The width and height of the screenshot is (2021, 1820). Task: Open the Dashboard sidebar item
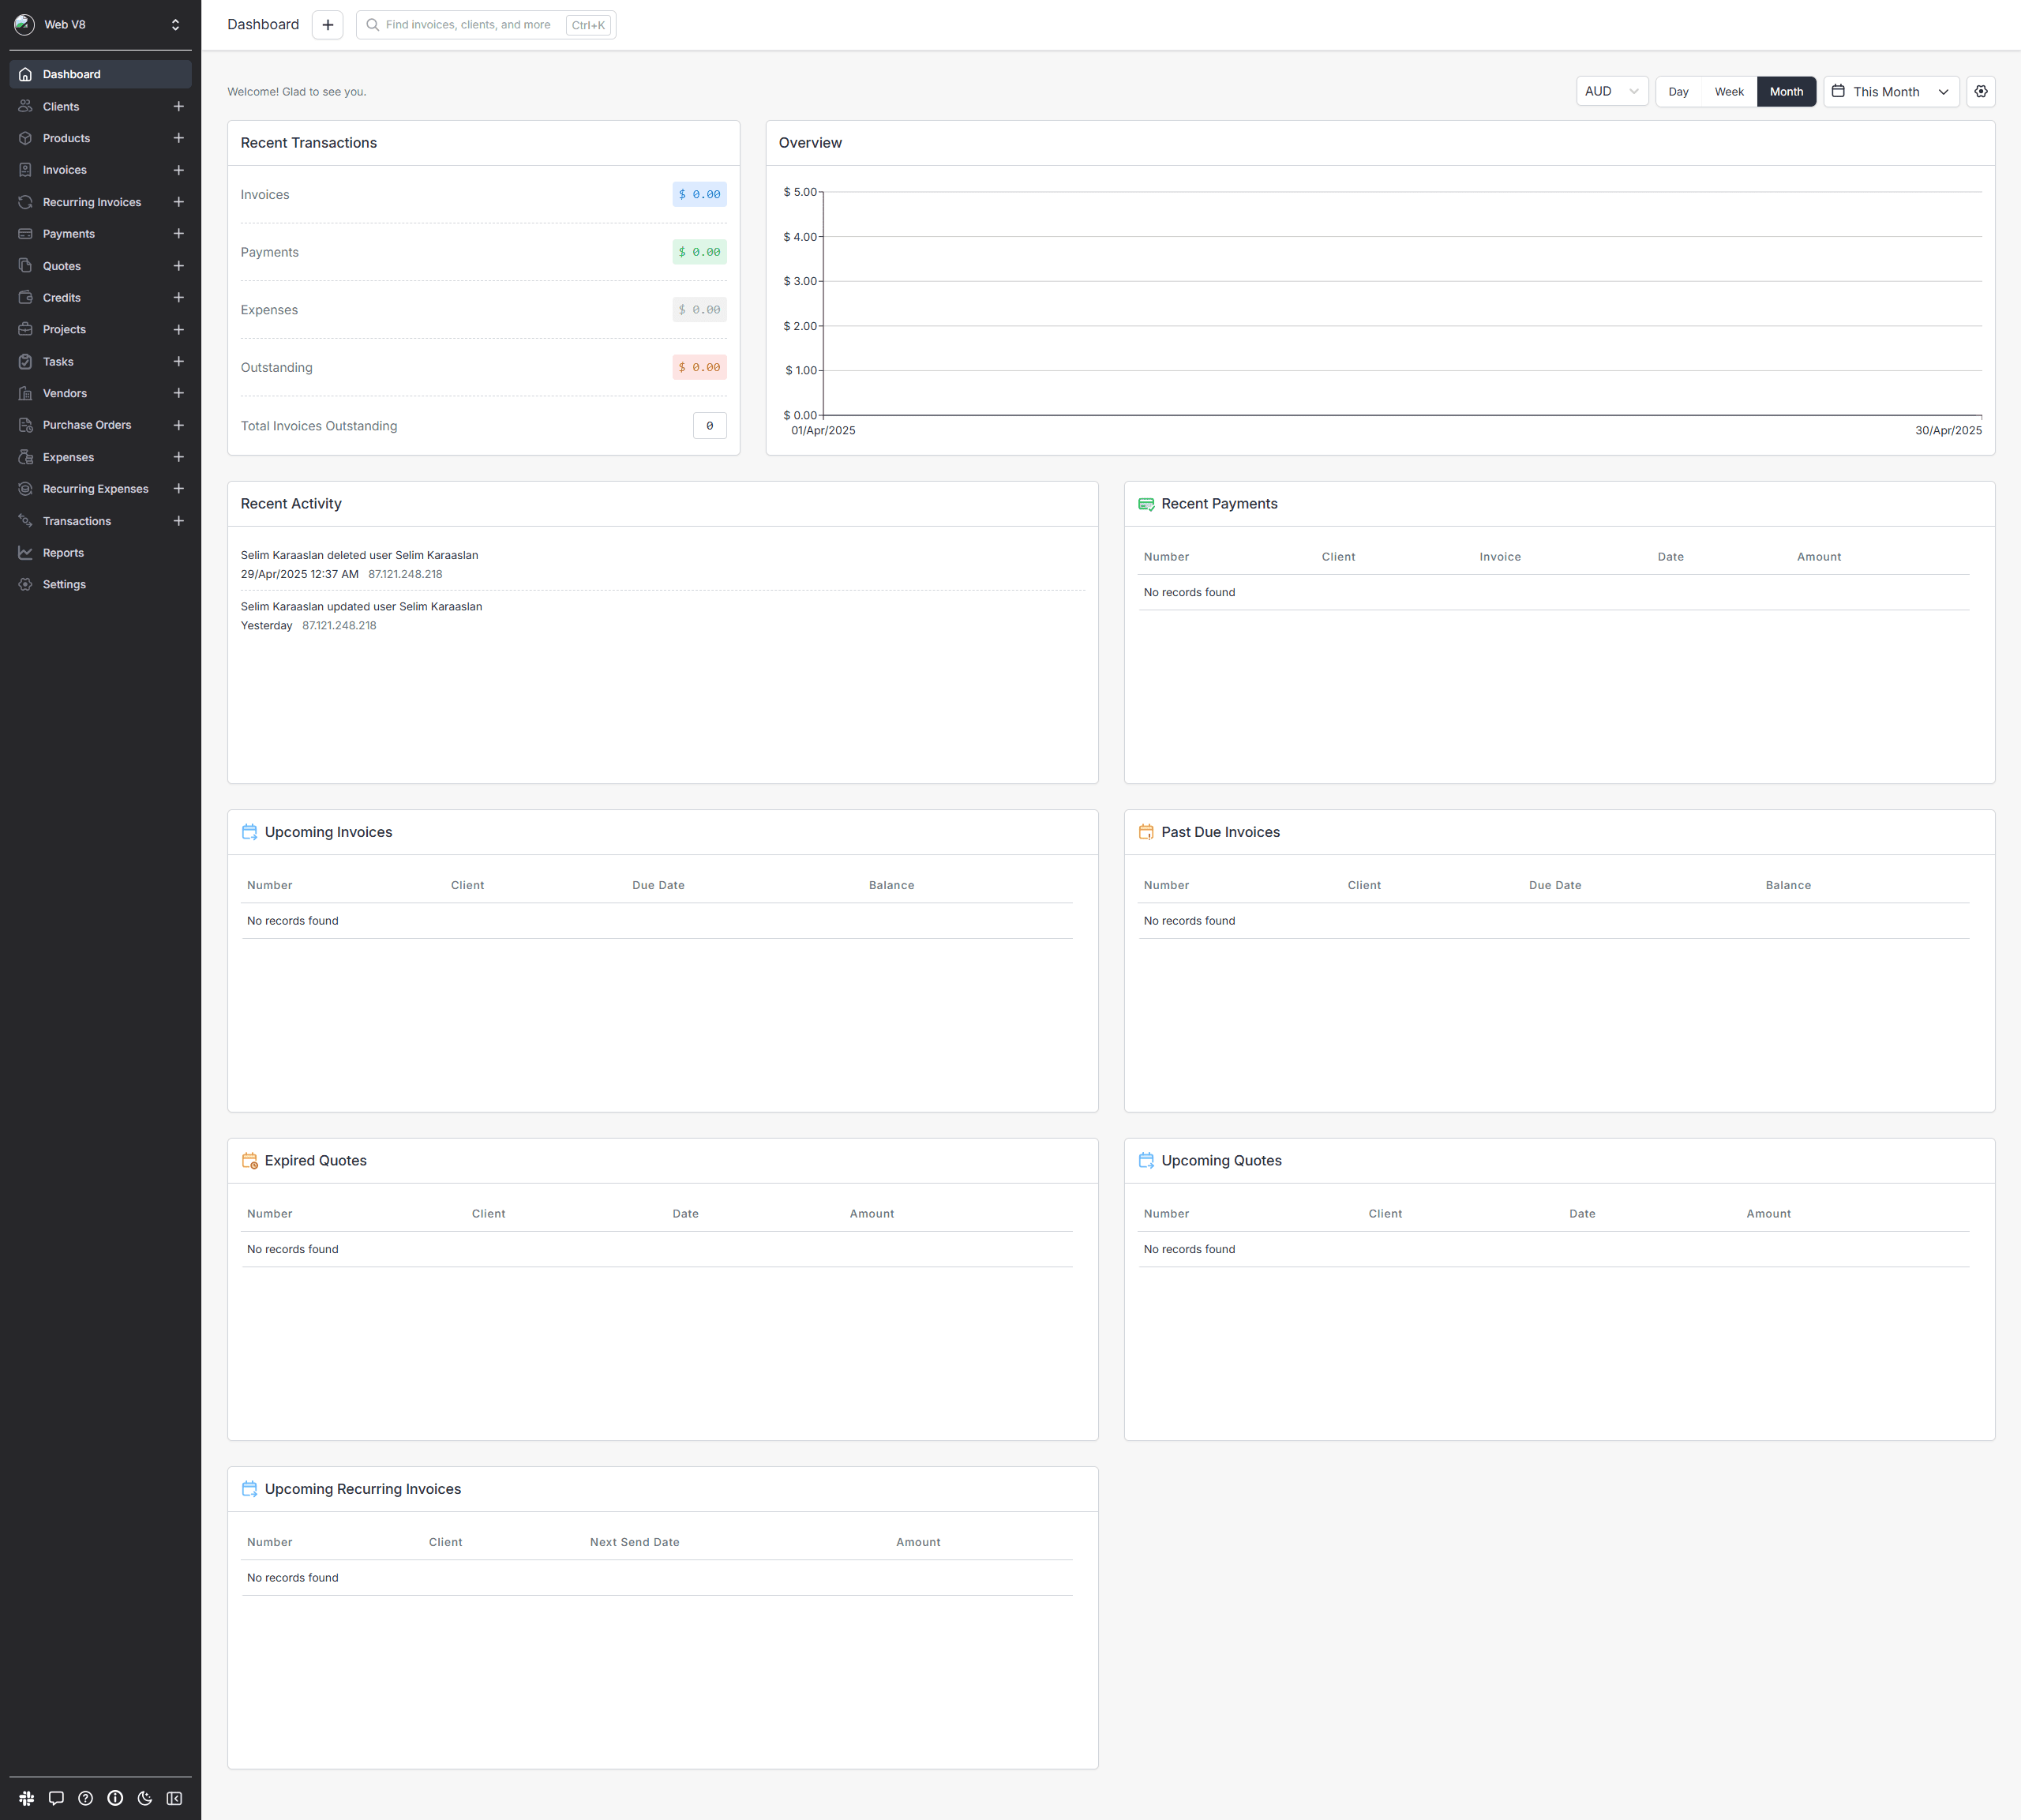[x=100, y=74]
